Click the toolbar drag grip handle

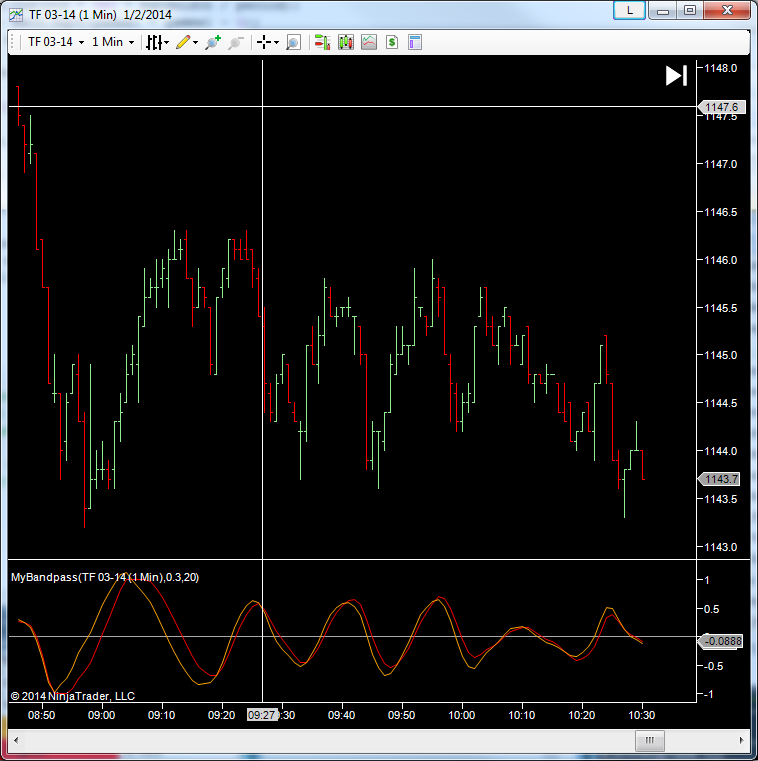tap(12, 42)
